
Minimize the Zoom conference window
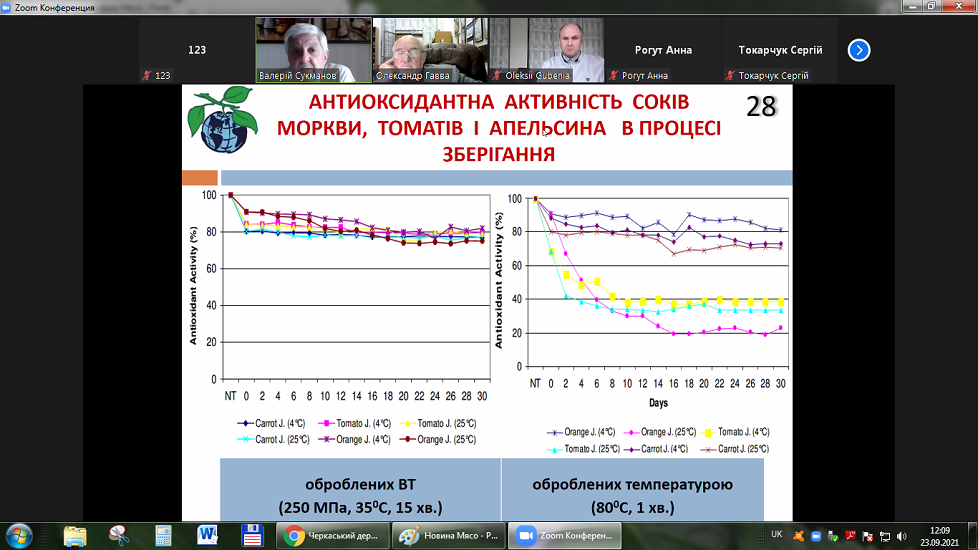coord(913,6)
